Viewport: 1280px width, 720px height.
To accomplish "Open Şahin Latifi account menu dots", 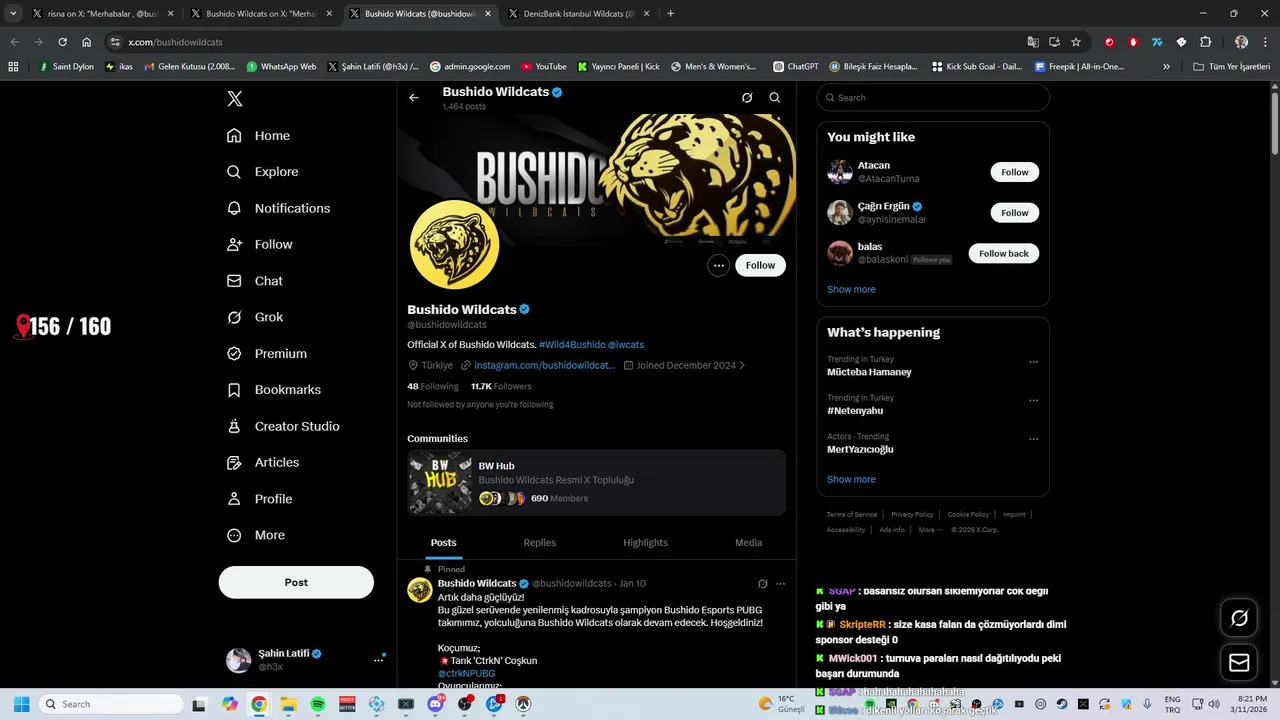I will [378, 660].
